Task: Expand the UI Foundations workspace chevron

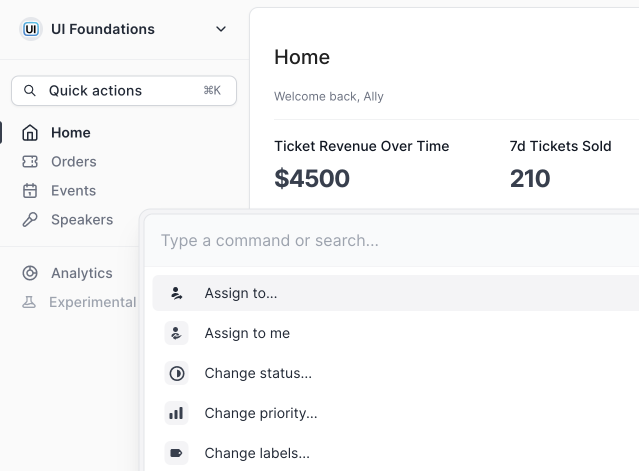Action: 221,29
